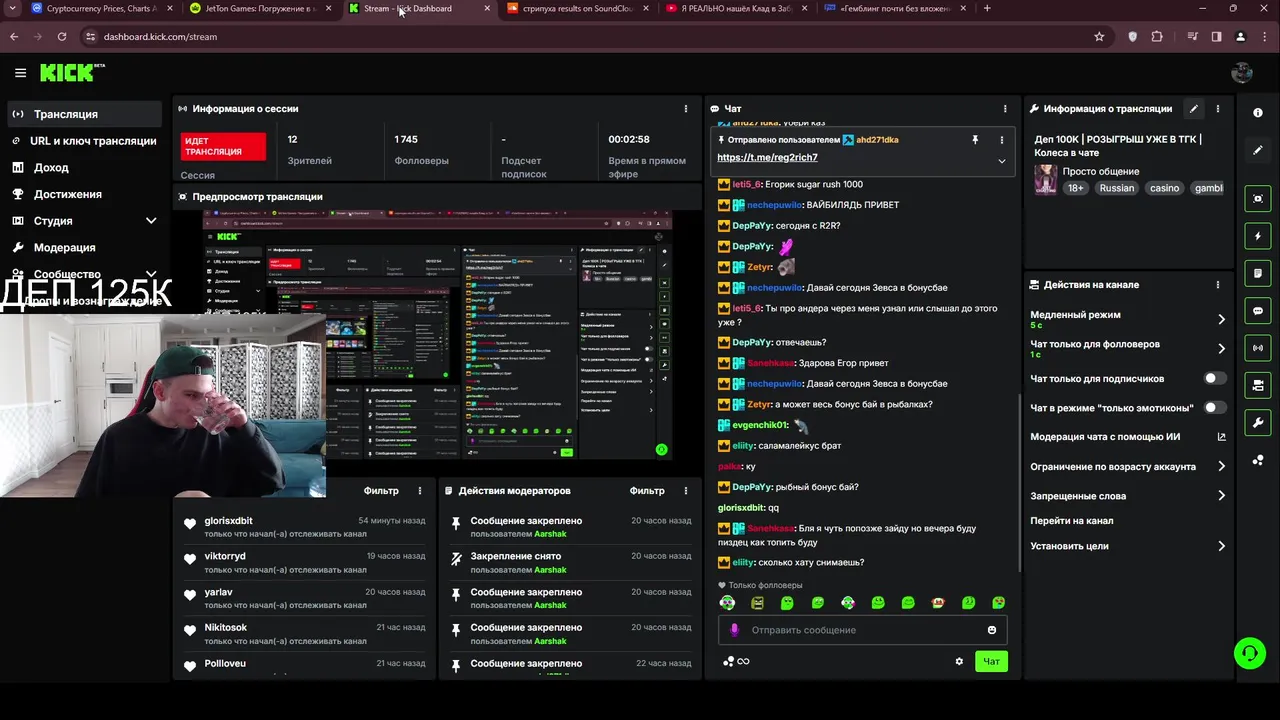Image resolution: width=1280 pixels, height=720 pixels.
Task: Click the stream preview thumbnail
Action: point(437,334)
